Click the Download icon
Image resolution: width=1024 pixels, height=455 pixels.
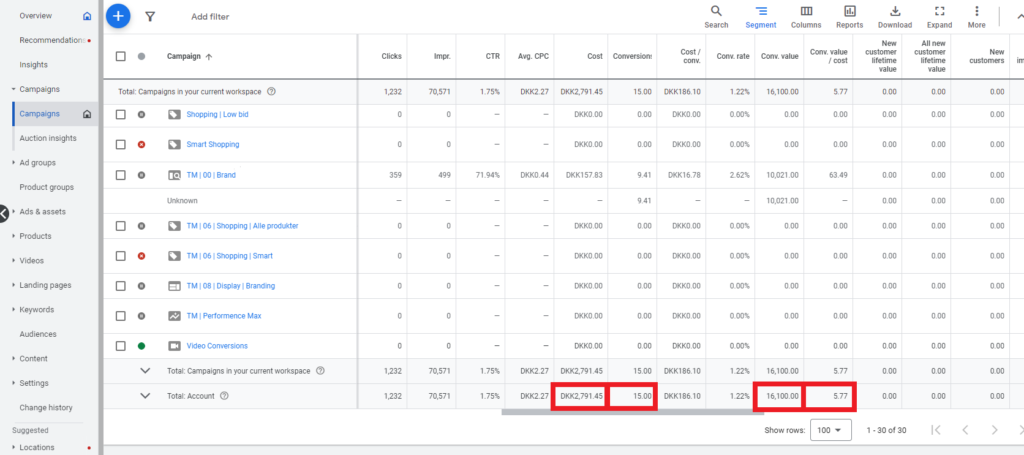[x=894, y=12]
